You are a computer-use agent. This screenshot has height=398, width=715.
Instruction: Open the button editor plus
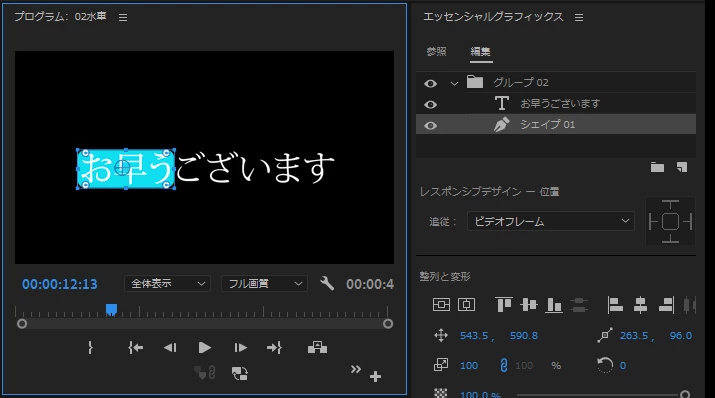tap(375, 377)
